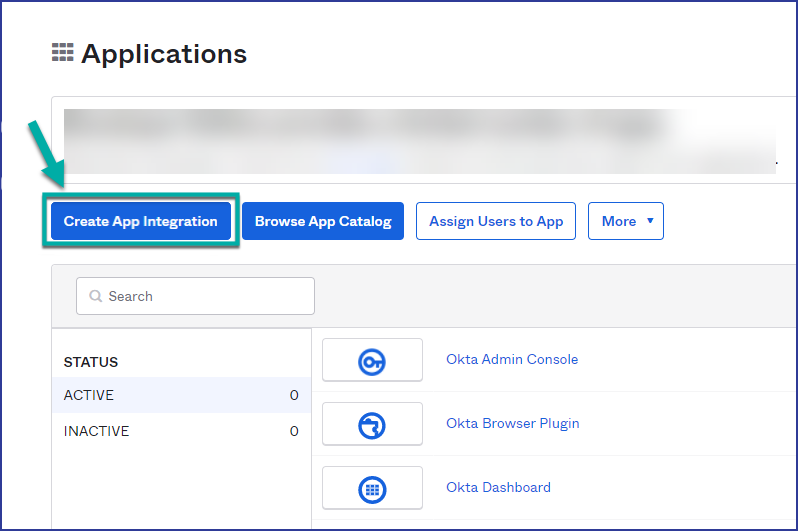Filter applications by ACTIVE status
Viewport: 798px width, 531px height.
89,395
